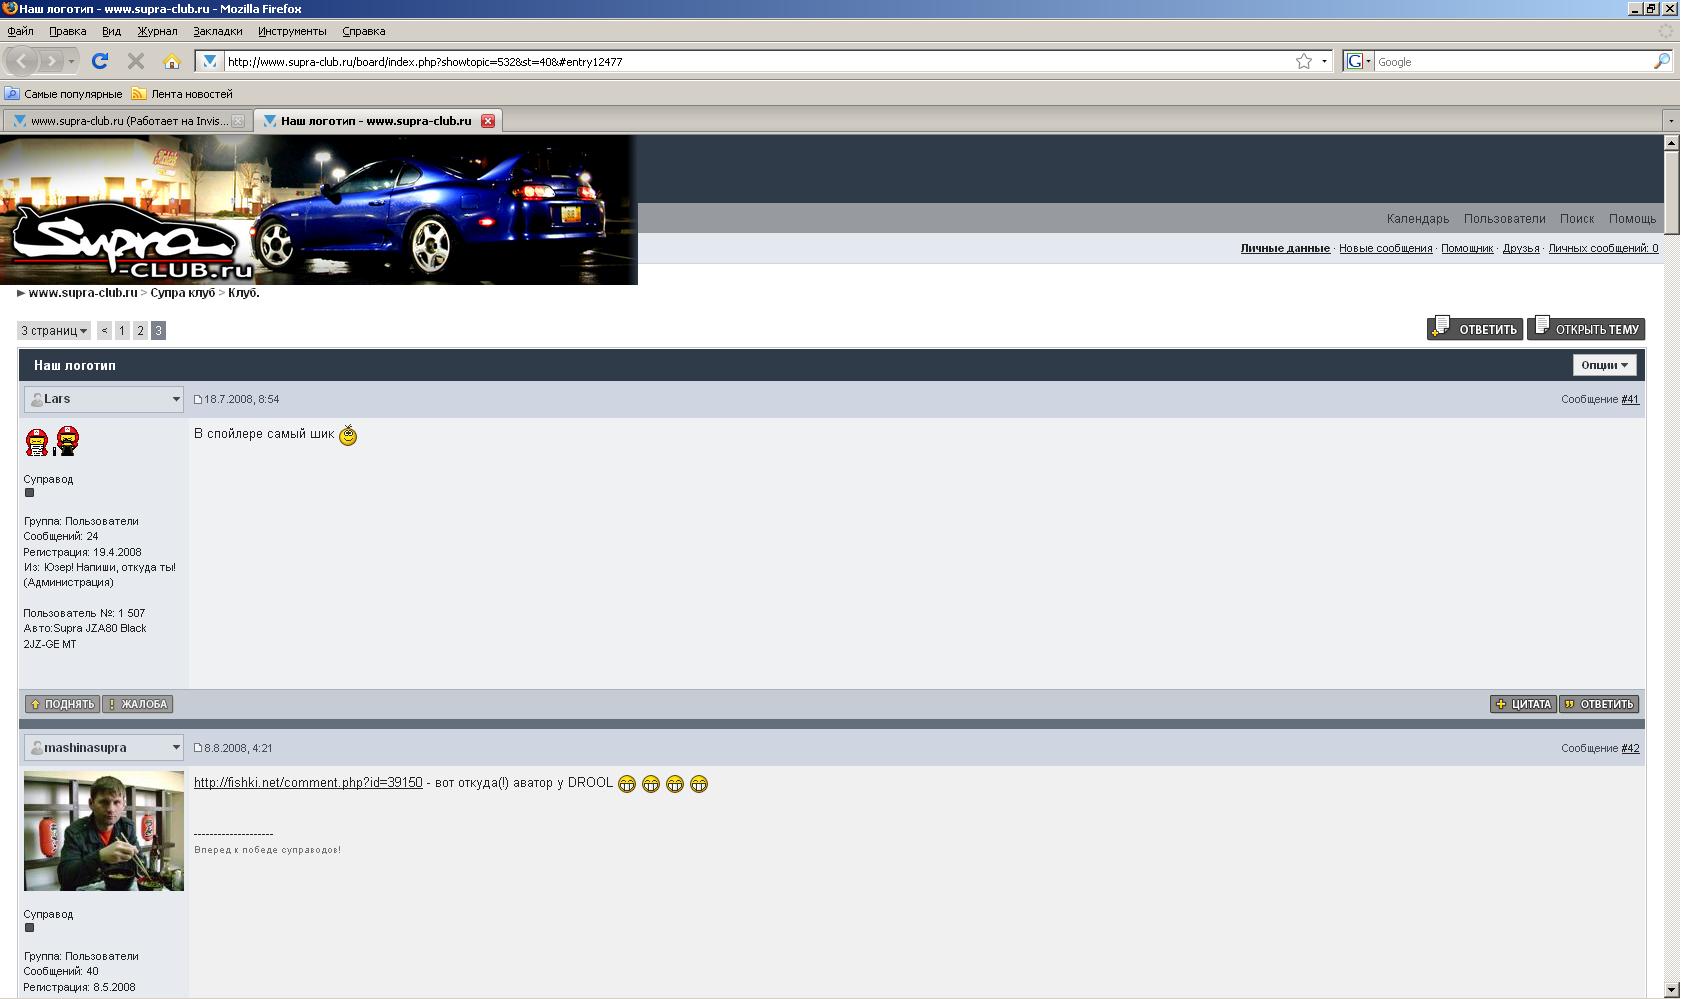The width and height of the screenshot is (1681, 999).
Task: Click the mashinasupra avatar photo
Action: coord(104,830)
